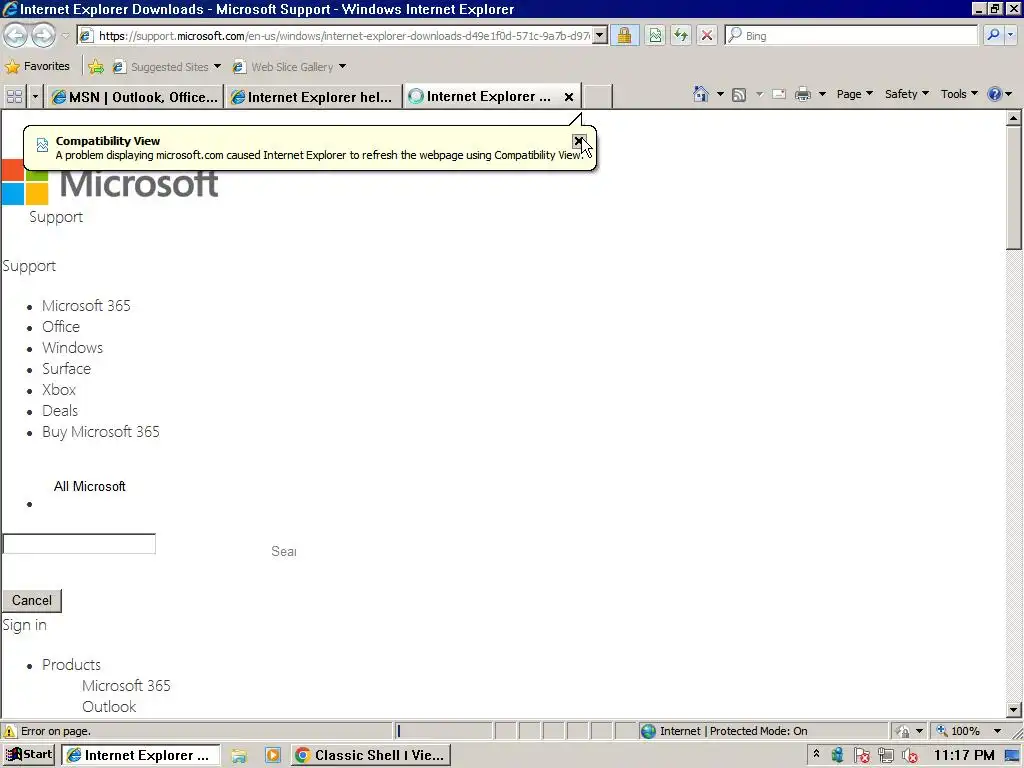The width and height of the screenshot is (1024, 768).
Task: Open Windows Explorer from the taskbar quick launch
Action: tap(239, 756)
